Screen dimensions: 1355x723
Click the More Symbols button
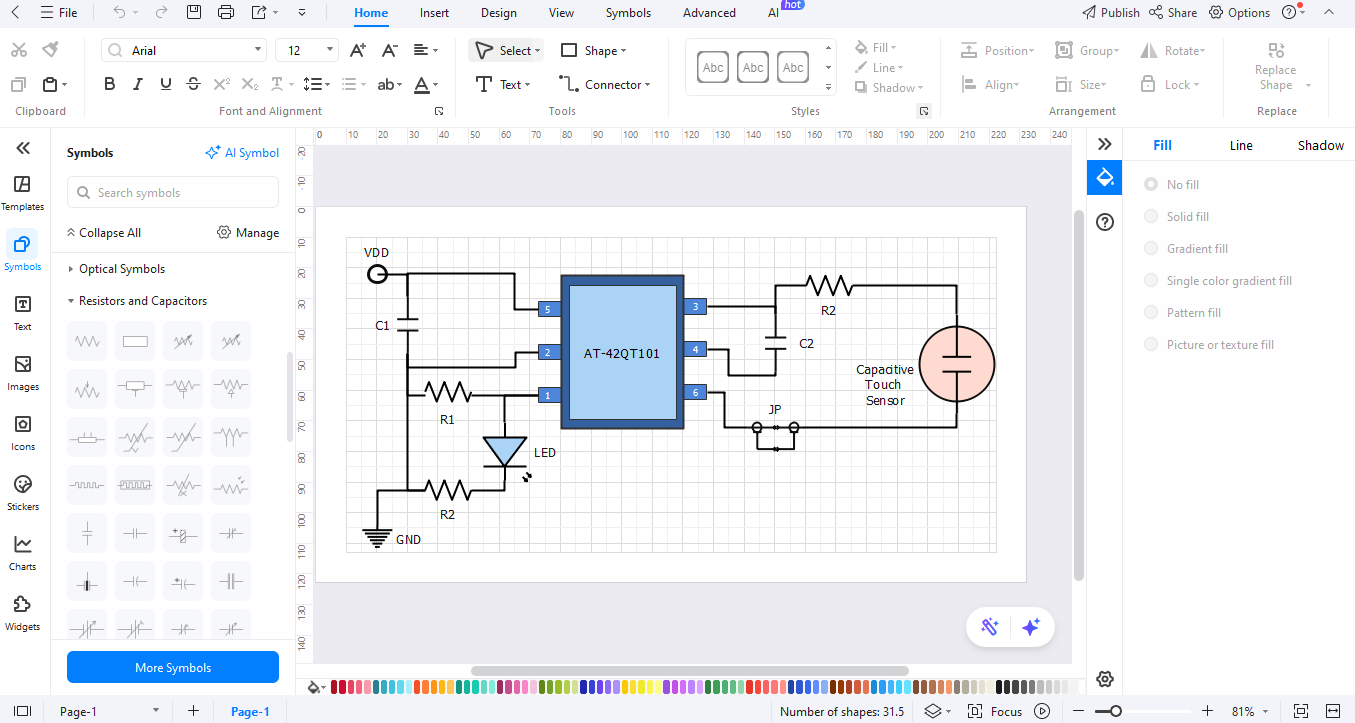coord(173,667)
